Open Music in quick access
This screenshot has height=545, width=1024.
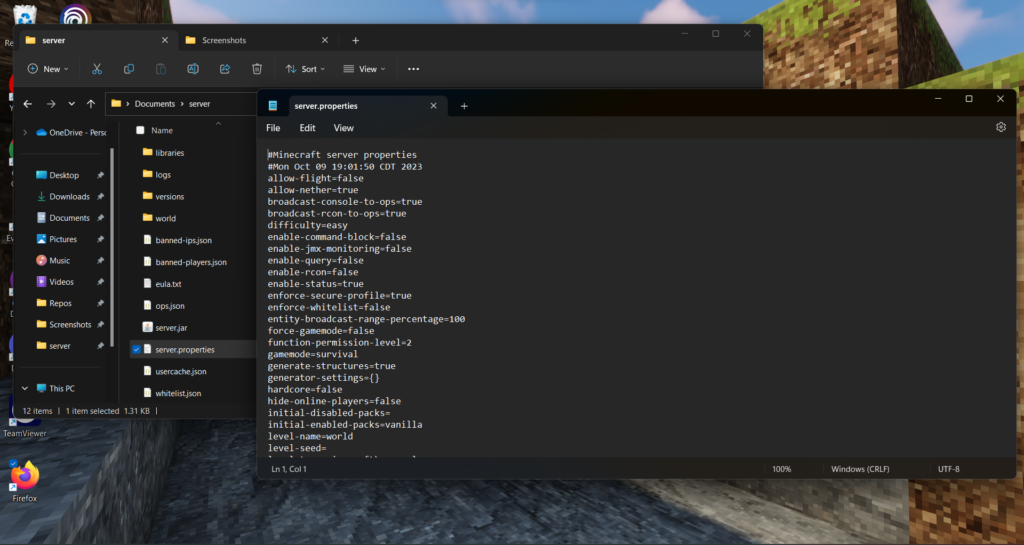[x=59, y=260]
